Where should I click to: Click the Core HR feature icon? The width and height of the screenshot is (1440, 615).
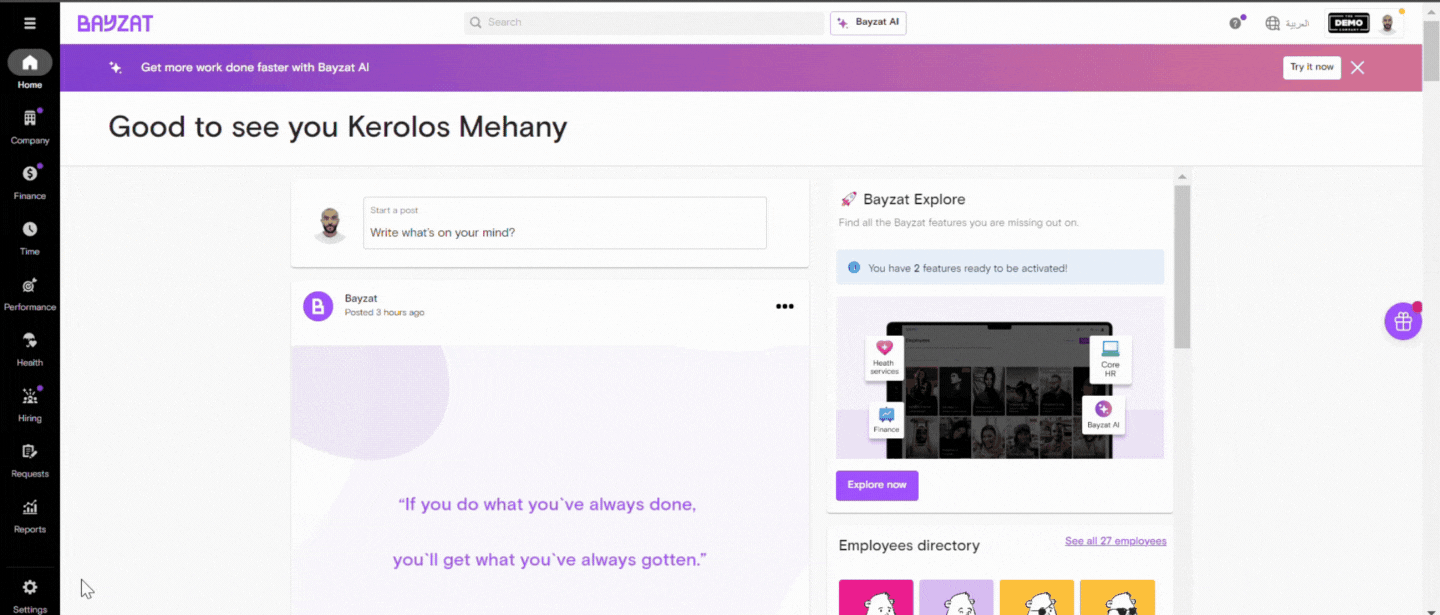(1110, 359)
